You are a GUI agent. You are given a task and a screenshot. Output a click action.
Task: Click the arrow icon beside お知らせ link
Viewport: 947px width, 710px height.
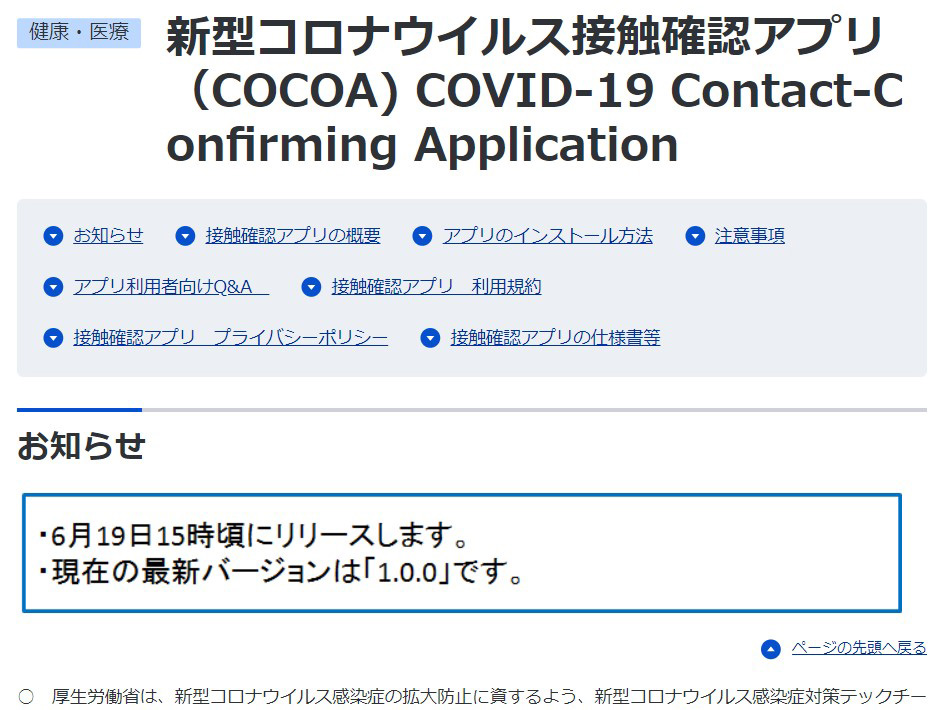(x=53, y=236)
